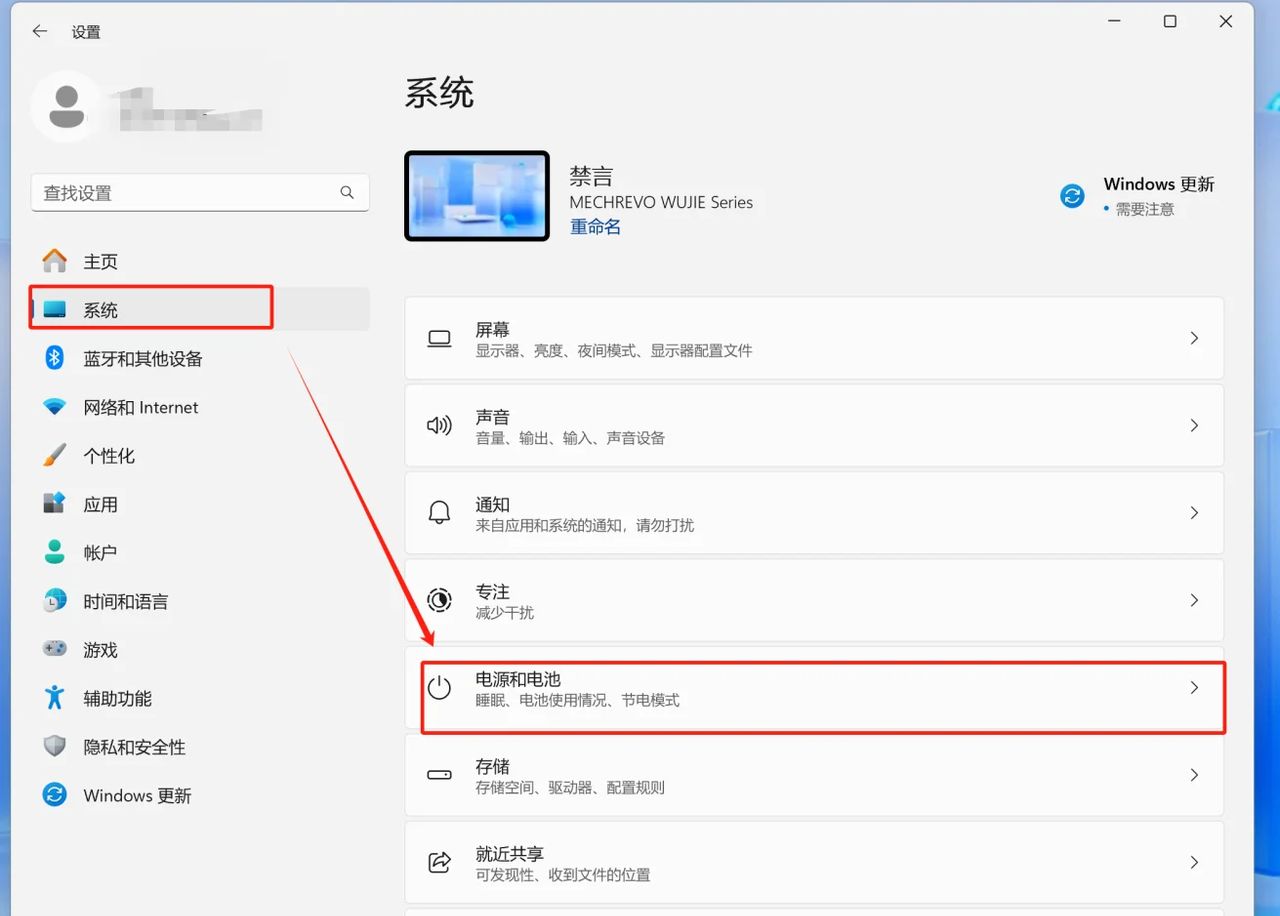Click the device wallpaper preview thumbnail
The width and height of the screenshot is (1280, 916).
(x=477, y=196)
